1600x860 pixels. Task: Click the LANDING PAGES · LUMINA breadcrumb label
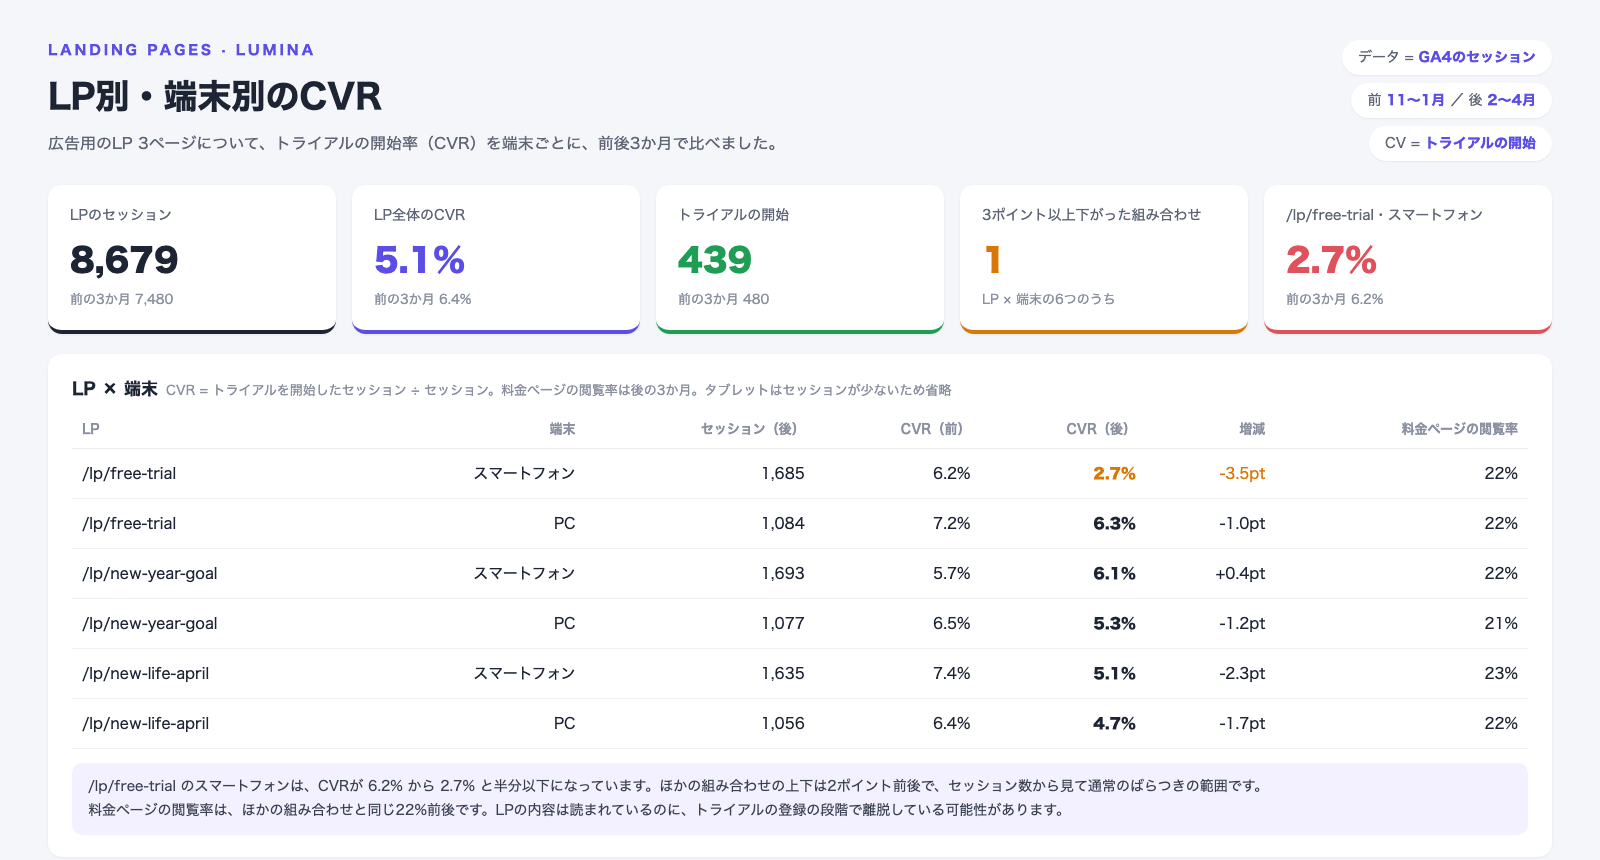[181, 50]
